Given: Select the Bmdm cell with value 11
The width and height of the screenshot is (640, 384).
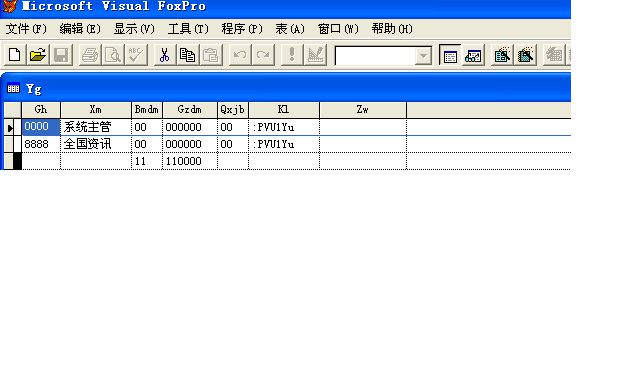Looking at the screenshot, I should click(x=147, y=161).
